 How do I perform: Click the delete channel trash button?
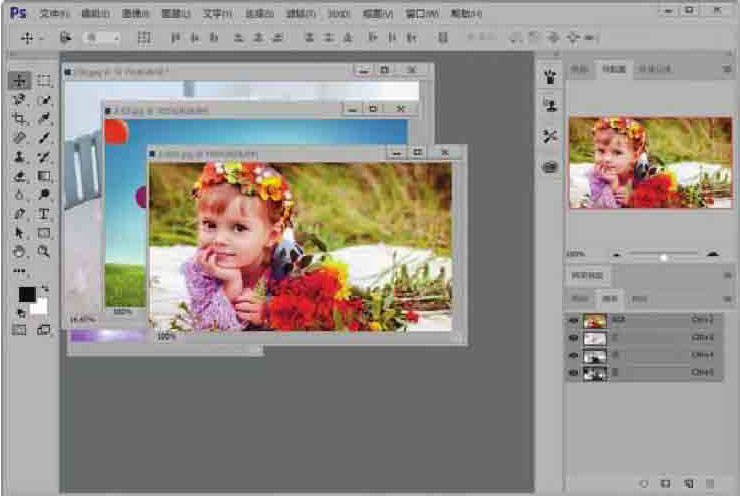pyautogui.click(x=711, y=483)
